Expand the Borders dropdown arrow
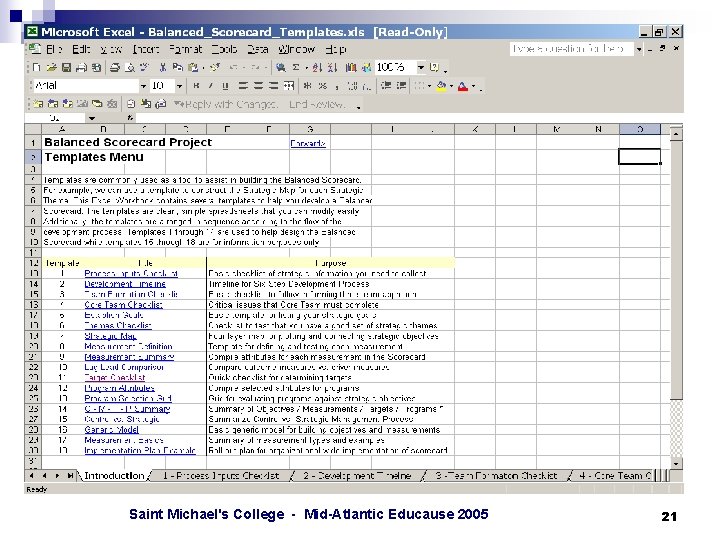This screenshot has height=540, width=720. click(429, 86)
